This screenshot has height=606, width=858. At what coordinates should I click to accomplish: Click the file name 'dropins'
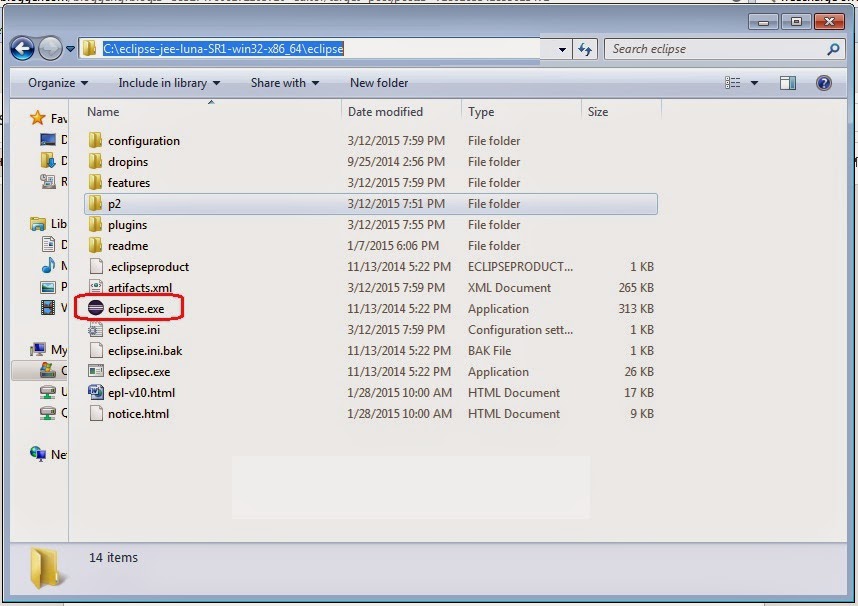[x=128, y=162]
